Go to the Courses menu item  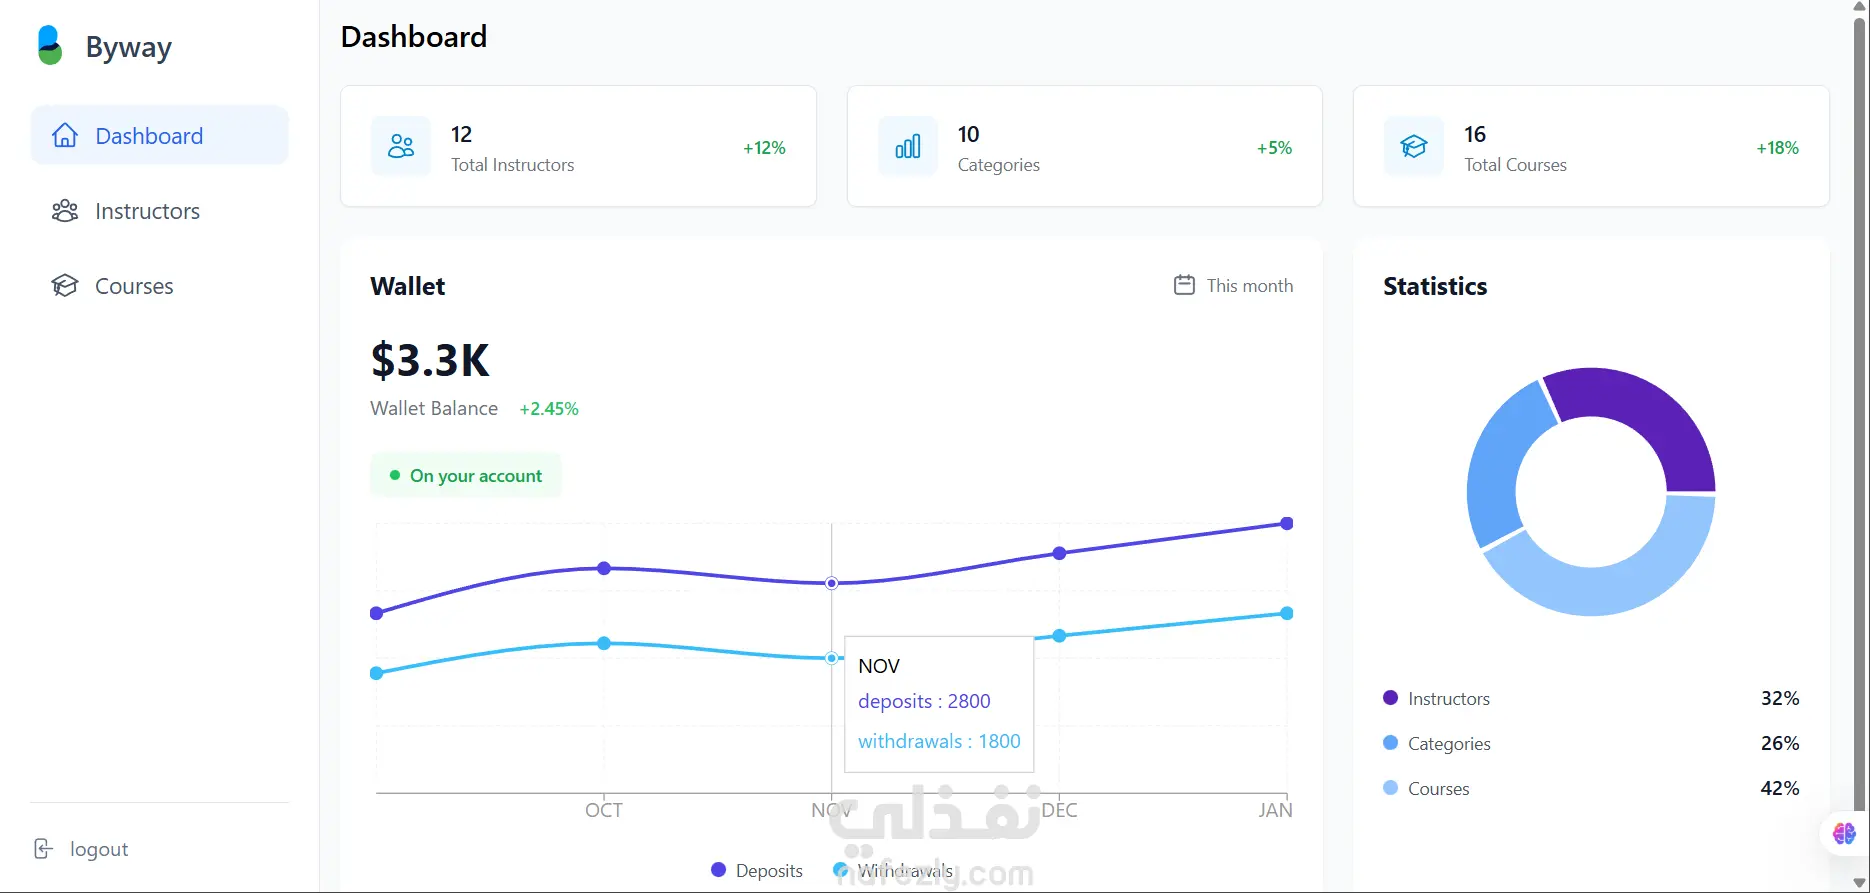(134, 286)
